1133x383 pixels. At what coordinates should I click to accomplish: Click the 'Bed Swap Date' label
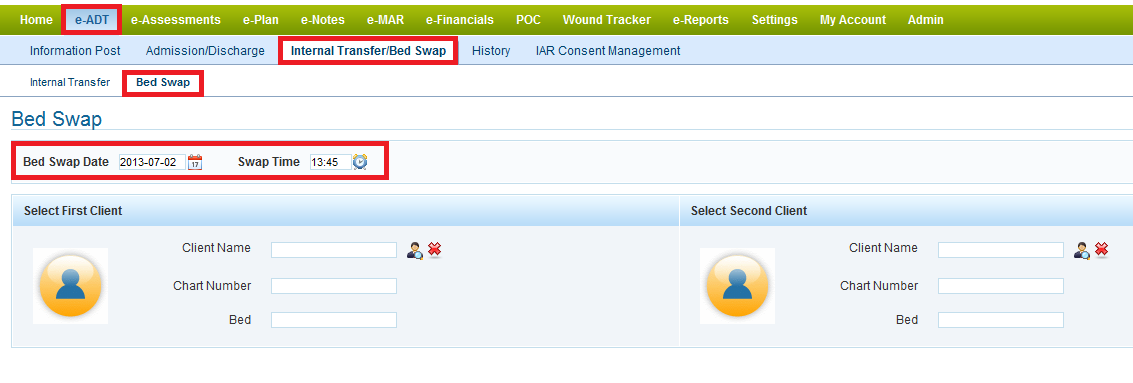pos(66,162)
